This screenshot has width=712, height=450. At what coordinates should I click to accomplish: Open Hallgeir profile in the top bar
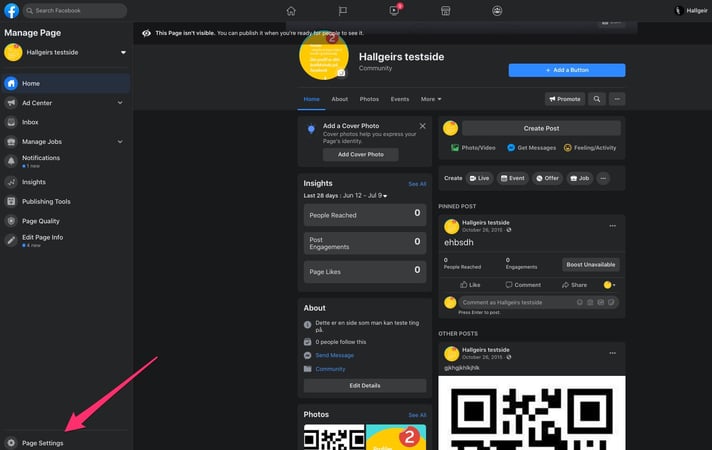(x=691, y=10)
